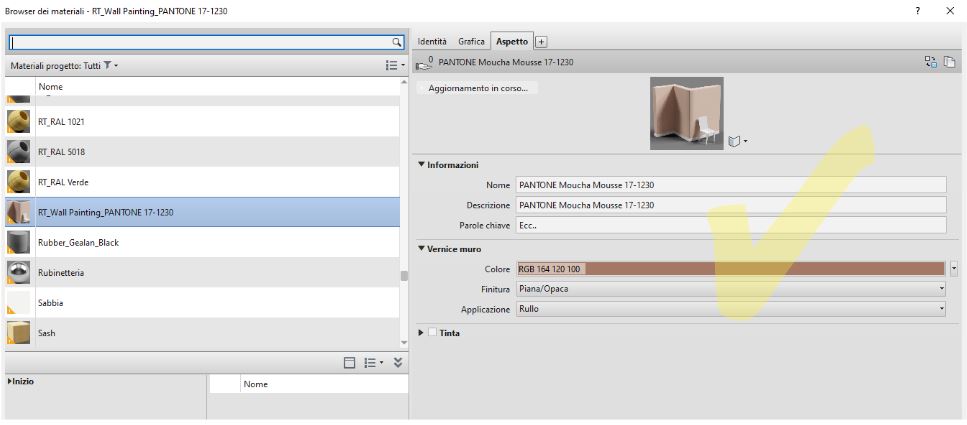Viewport: 967px width, 425px height.
Task: Open library panel list view options
Action: (x=373, y=363)
